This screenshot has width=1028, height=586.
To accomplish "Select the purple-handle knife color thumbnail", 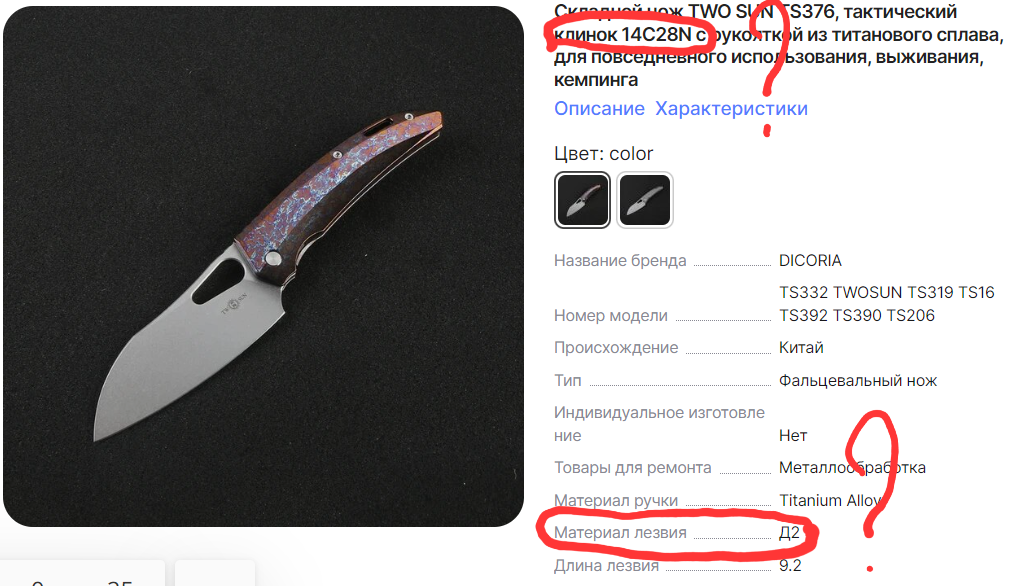I will (582, 200).
